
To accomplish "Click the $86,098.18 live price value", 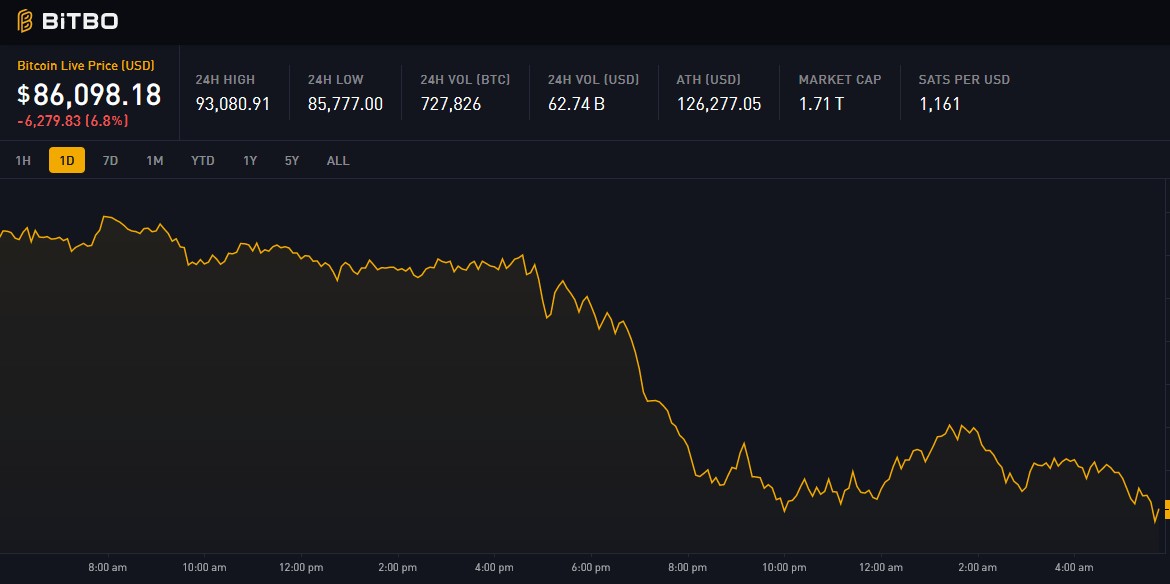I will pyautogui.click(x=89, y=94).
